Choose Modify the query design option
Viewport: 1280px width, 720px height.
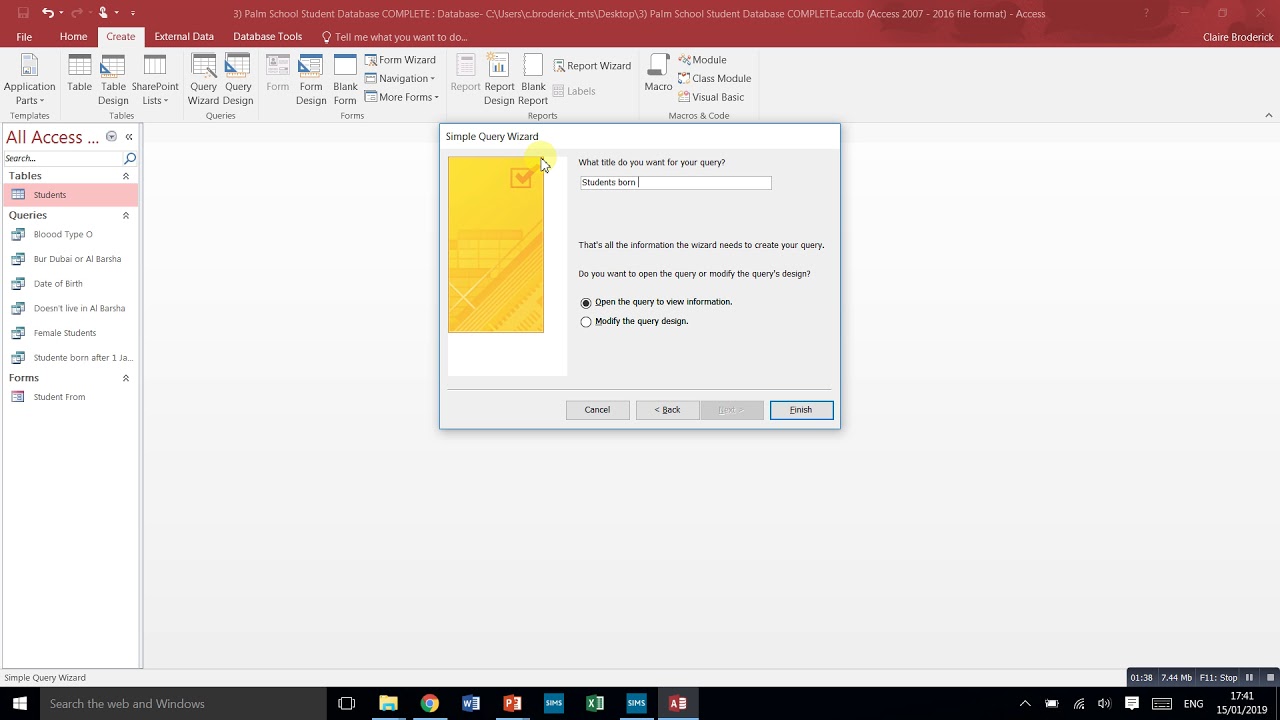click(x=634, y=321)
